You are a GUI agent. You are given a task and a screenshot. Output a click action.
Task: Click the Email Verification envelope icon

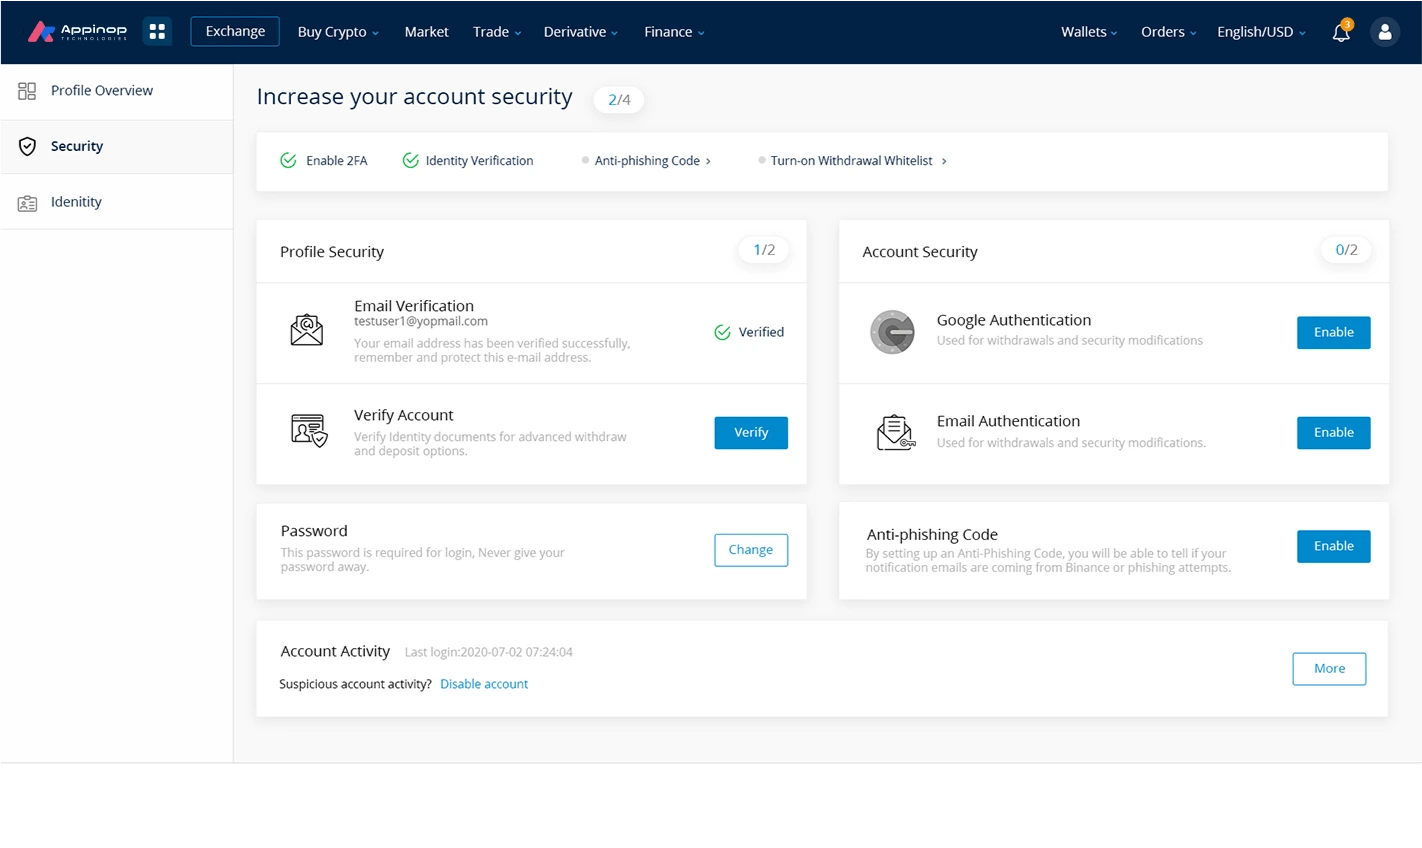[x=307, y=330]
